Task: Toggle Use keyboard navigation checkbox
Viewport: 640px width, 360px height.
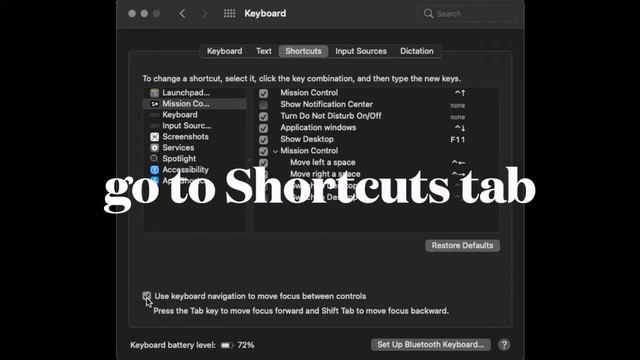Action: click(x=147, y=296)
